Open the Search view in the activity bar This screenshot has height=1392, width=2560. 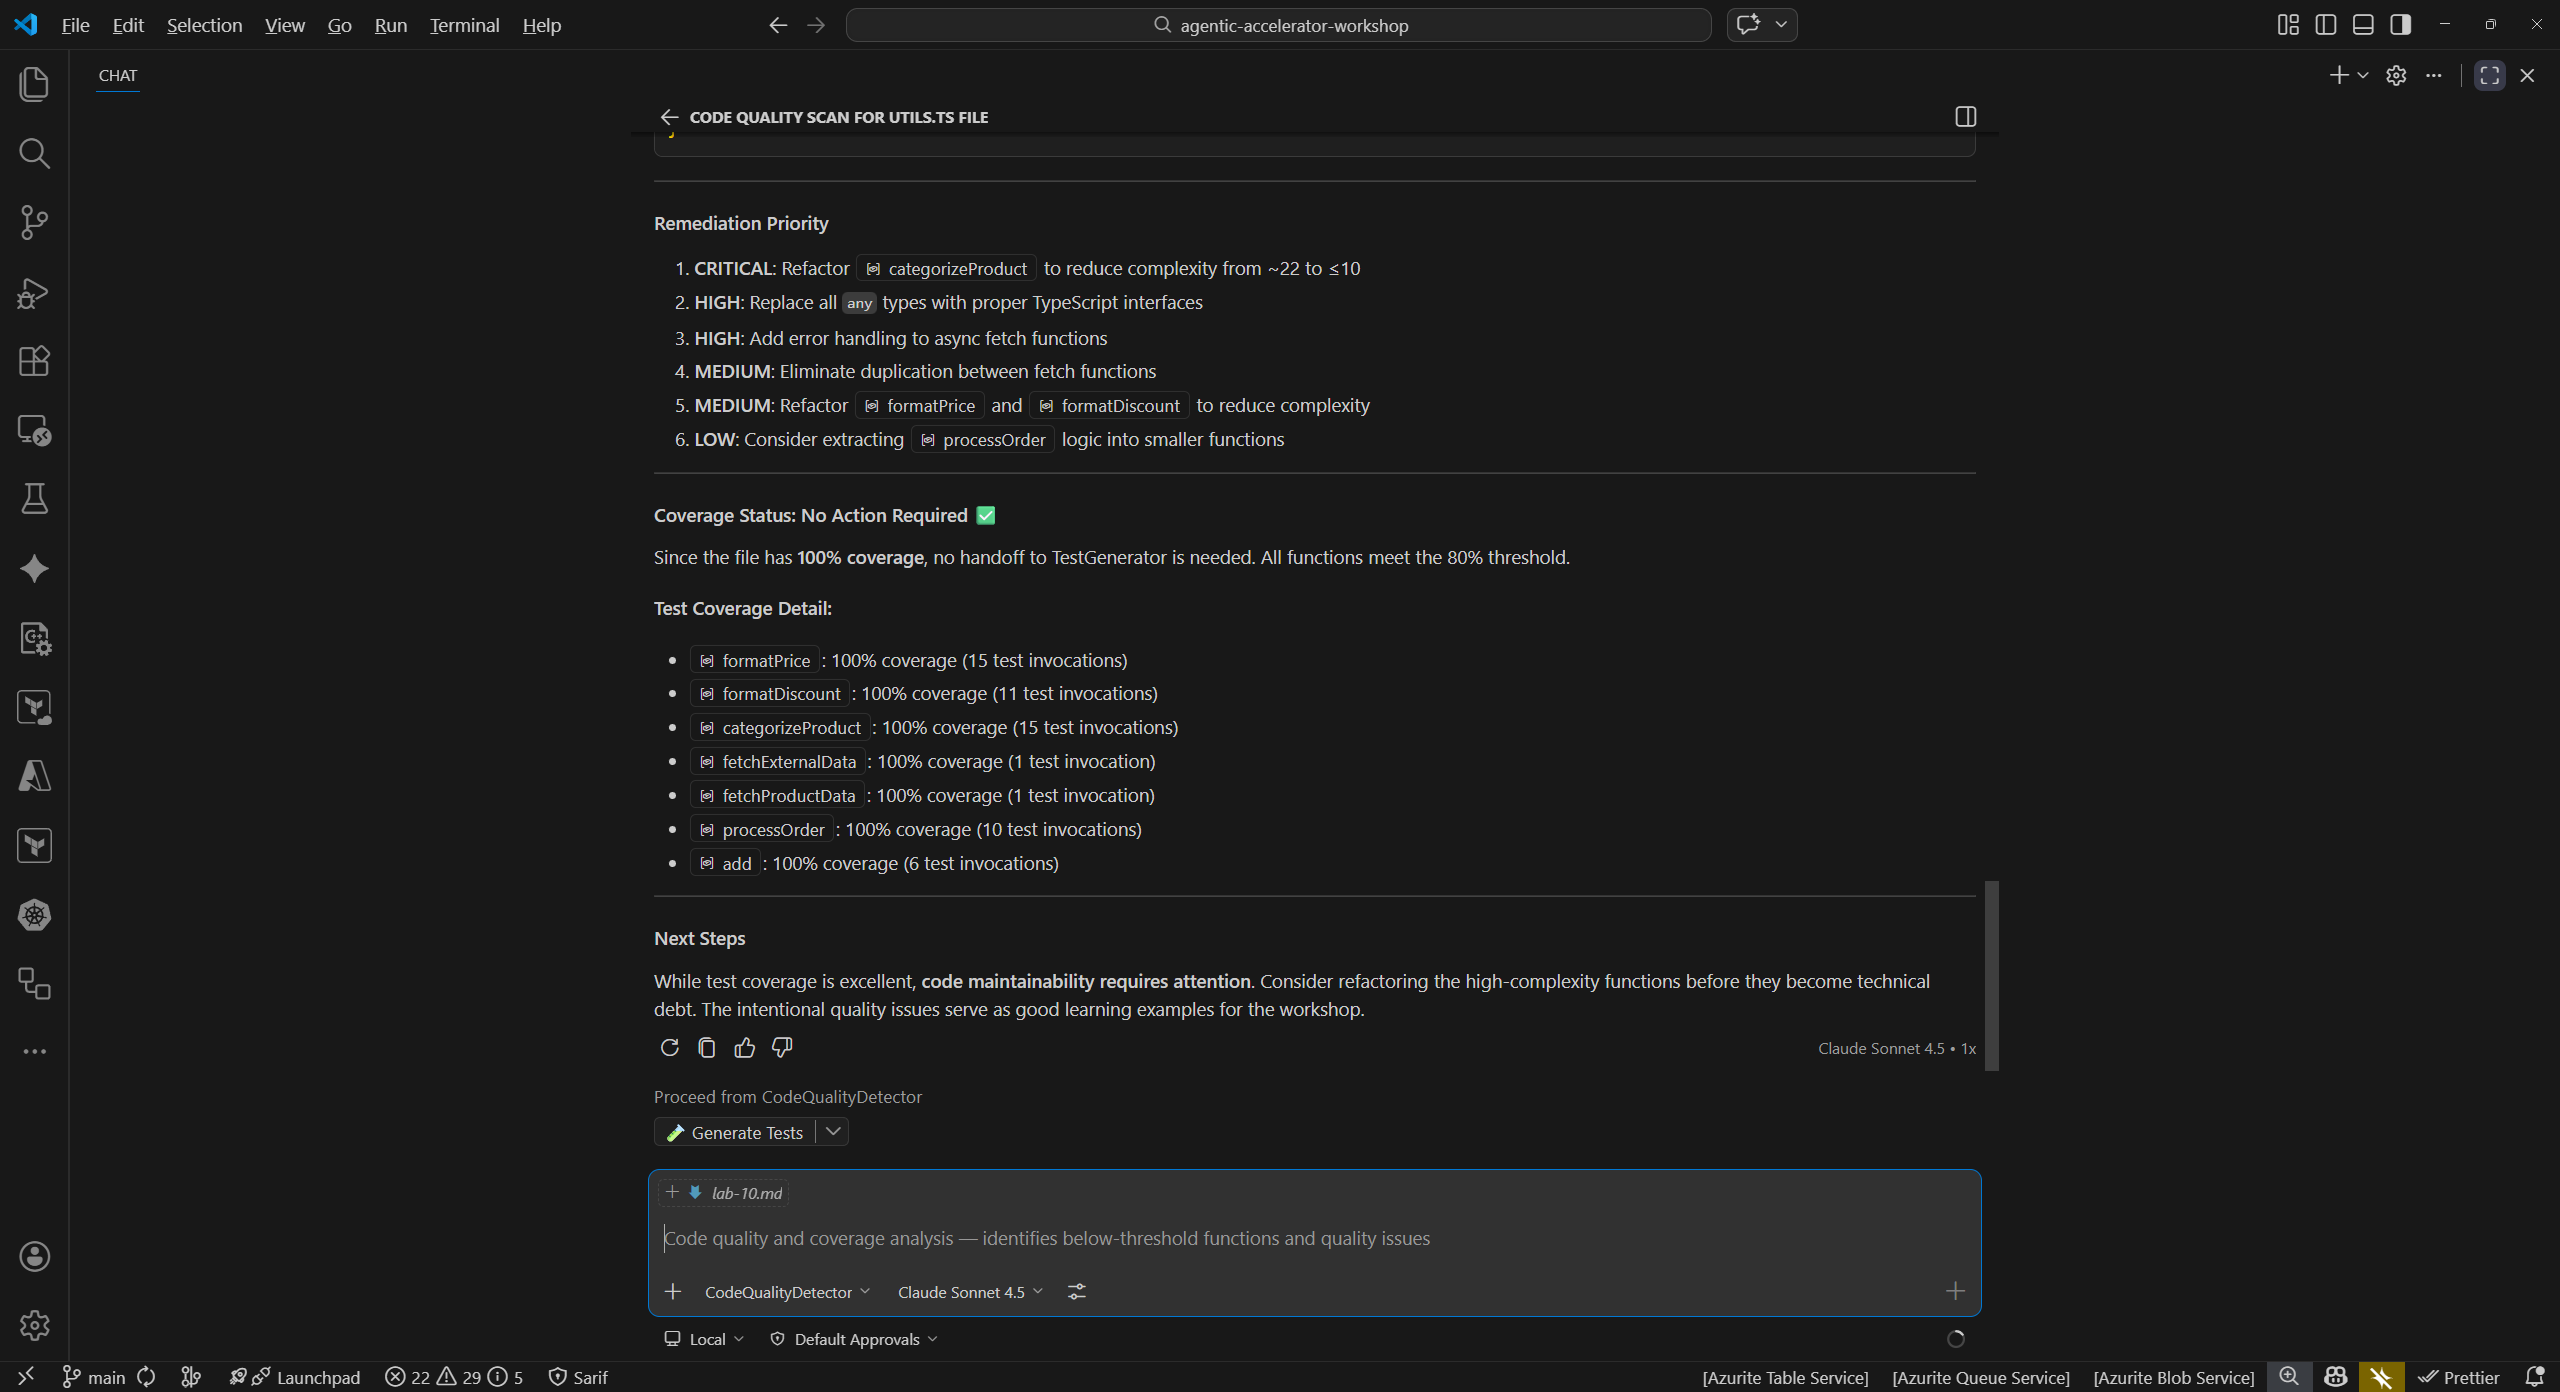pos(34,153)
